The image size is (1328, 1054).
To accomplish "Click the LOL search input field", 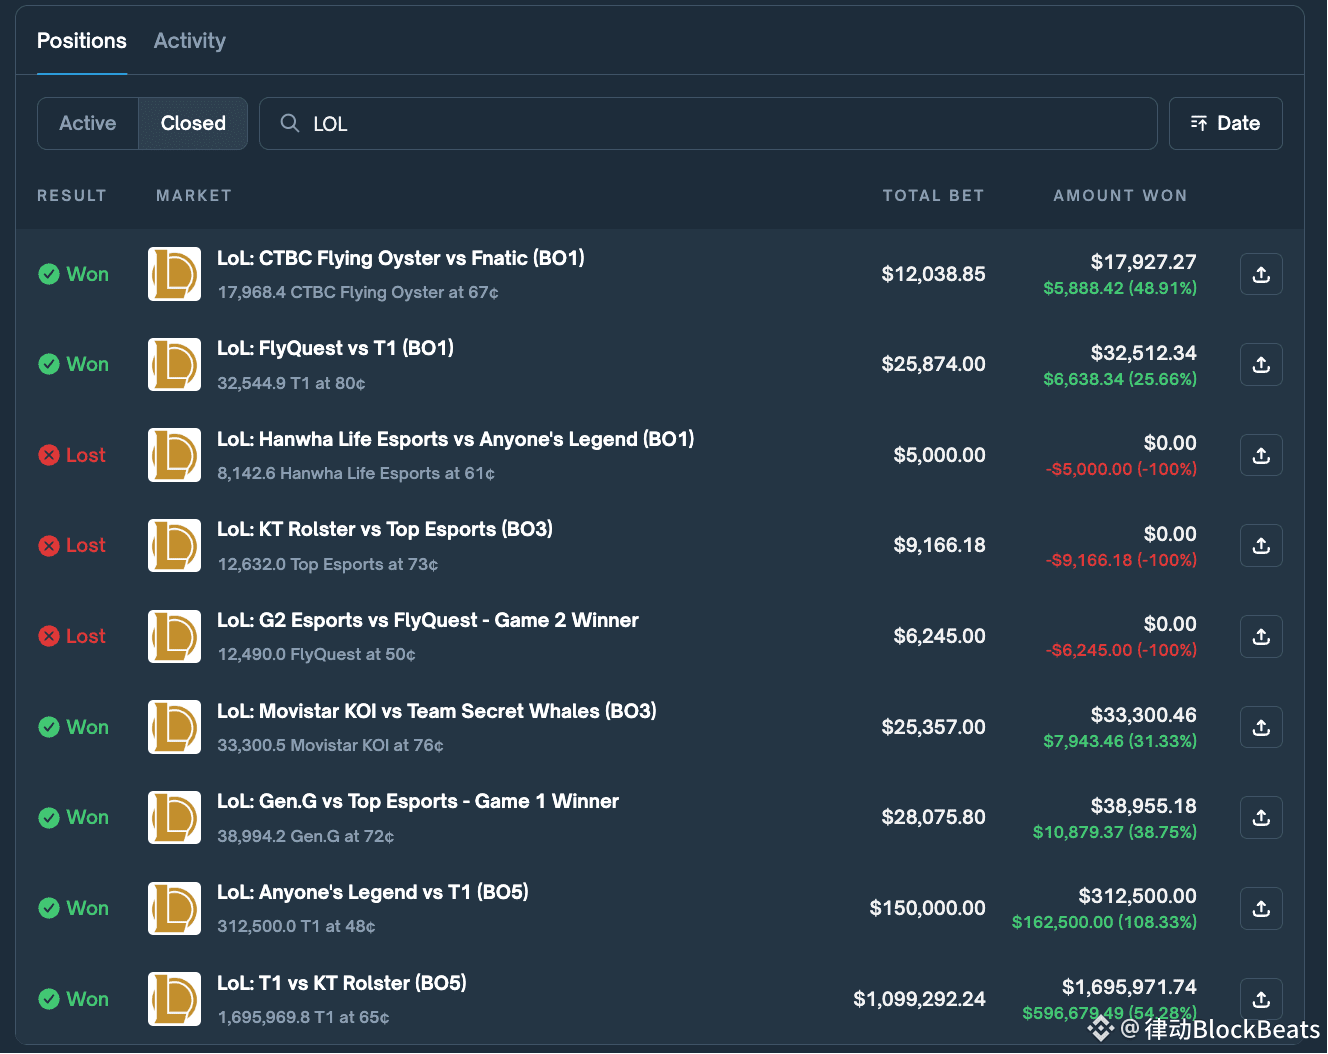I will pyautogui.click(x=720, y=124).
